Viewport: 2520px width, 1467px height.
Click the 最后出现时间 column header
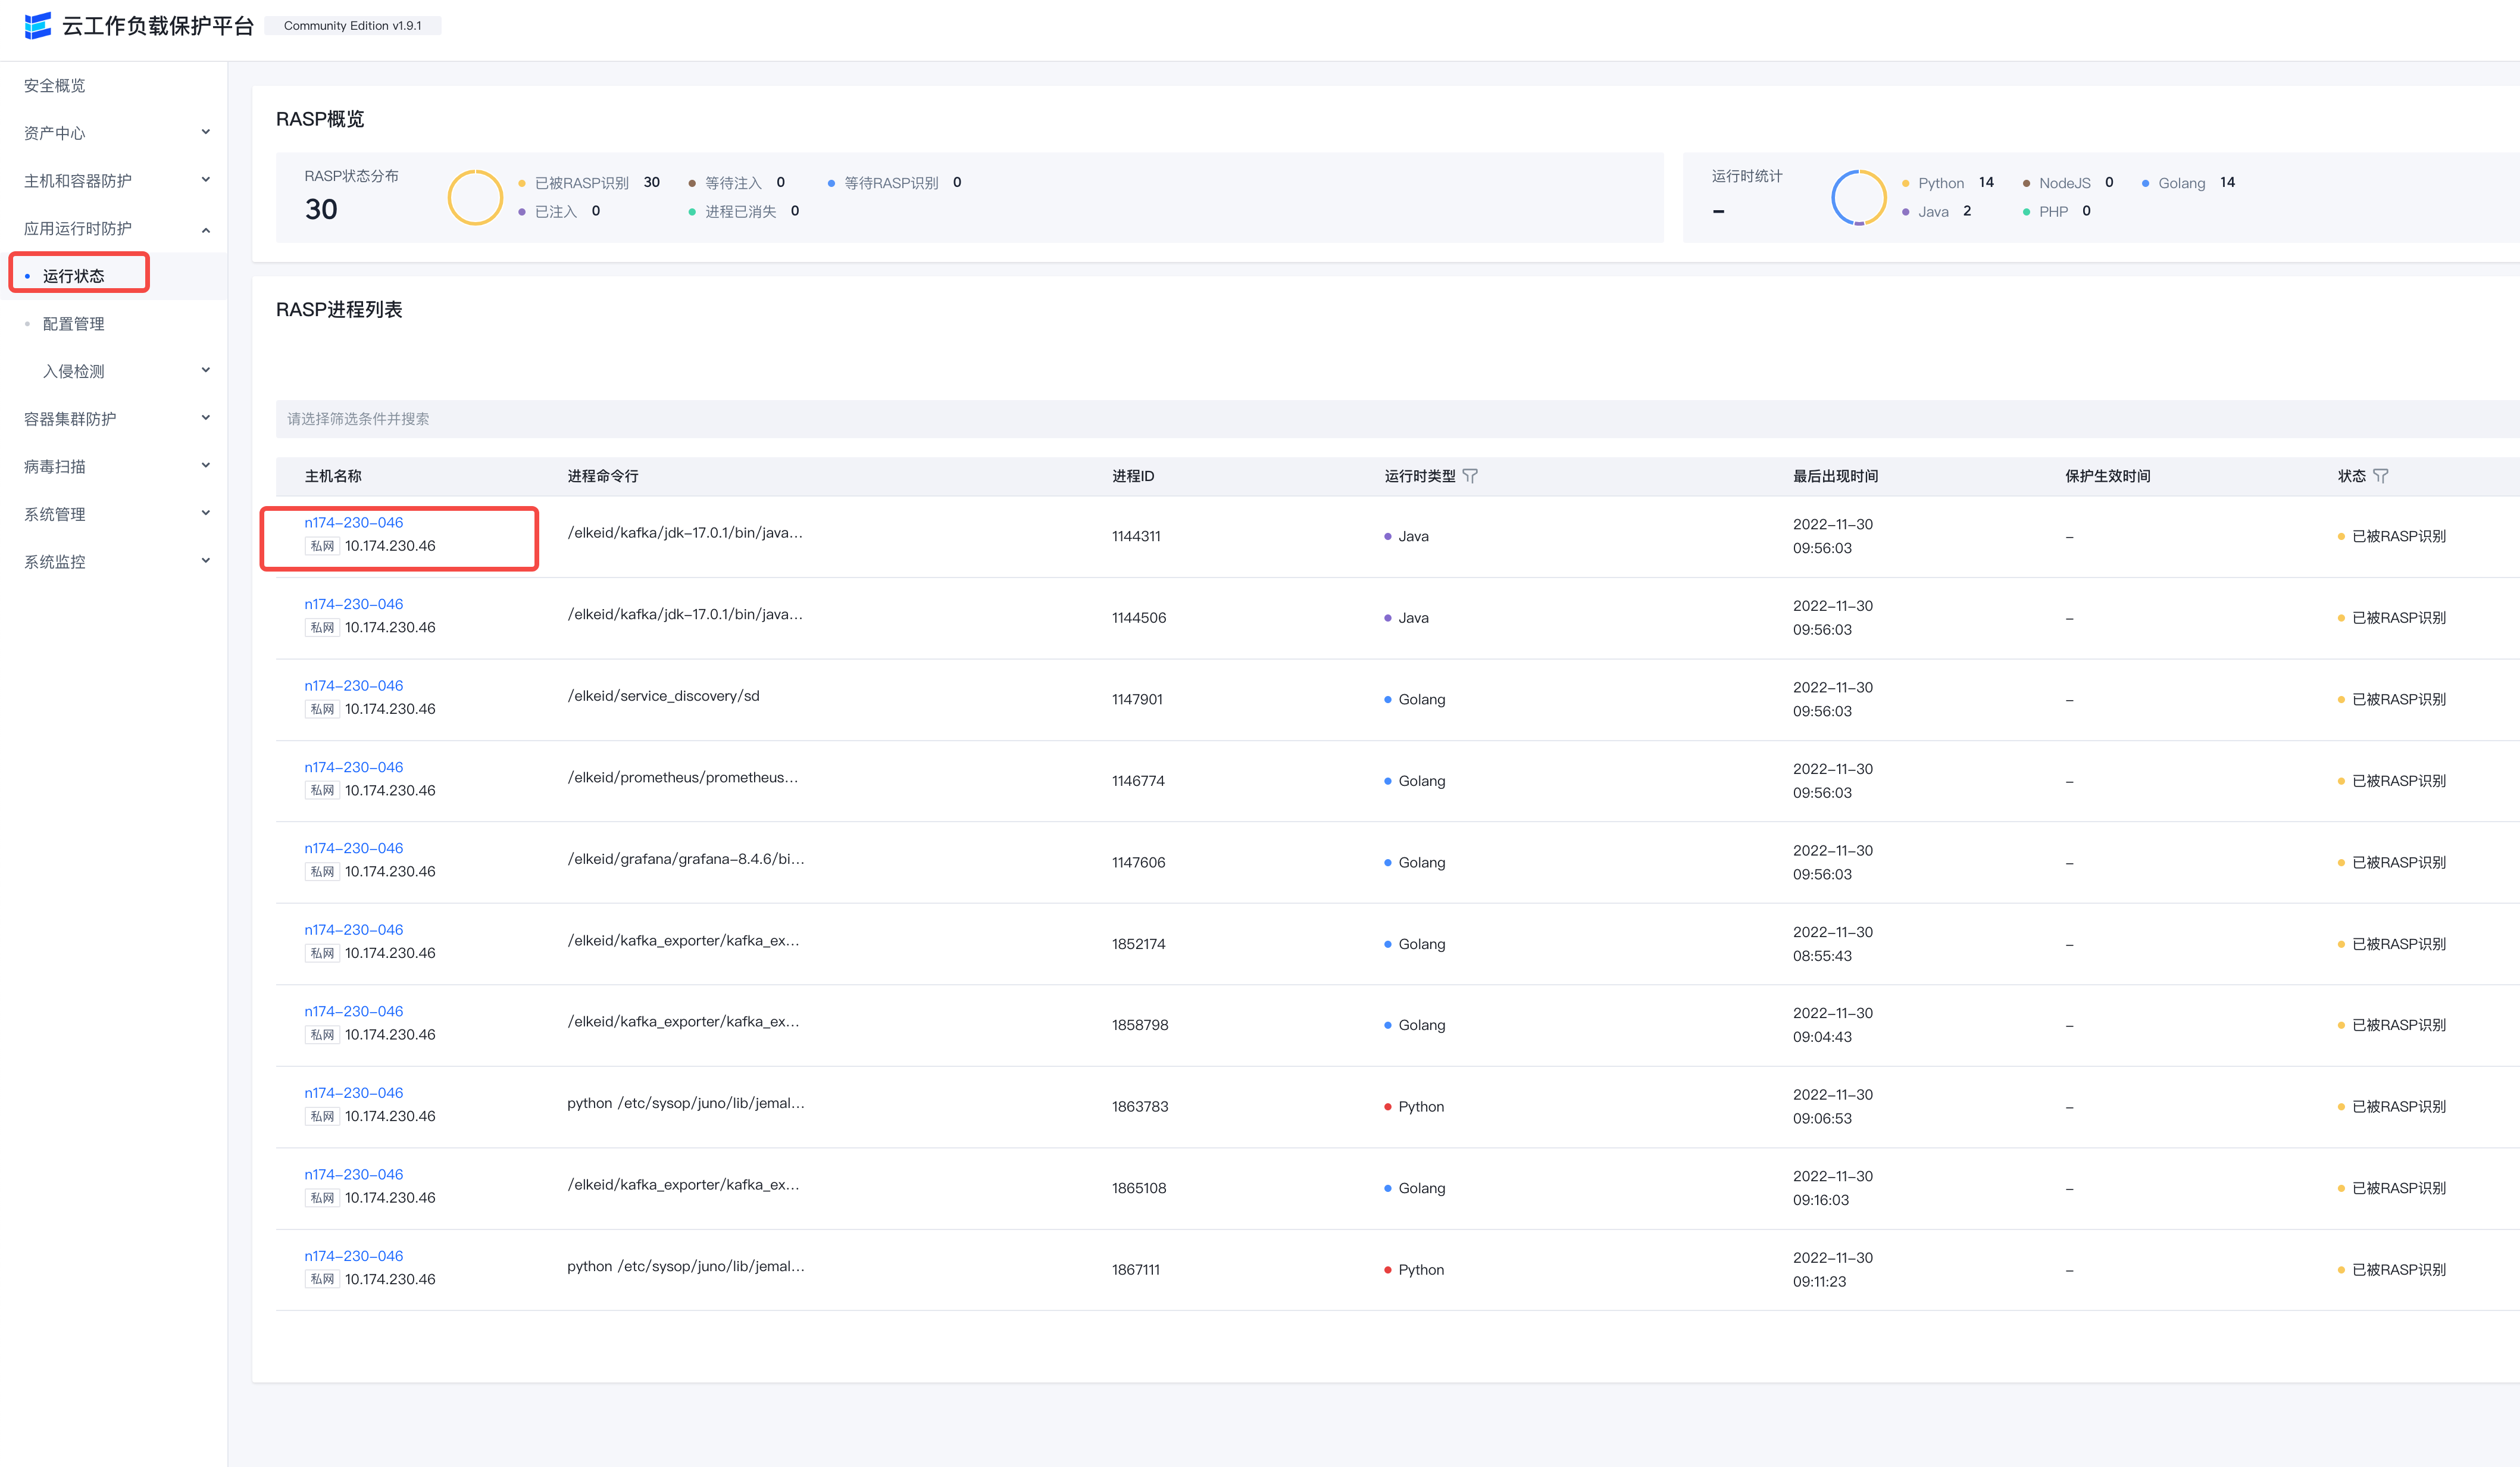coord(1835,476)
